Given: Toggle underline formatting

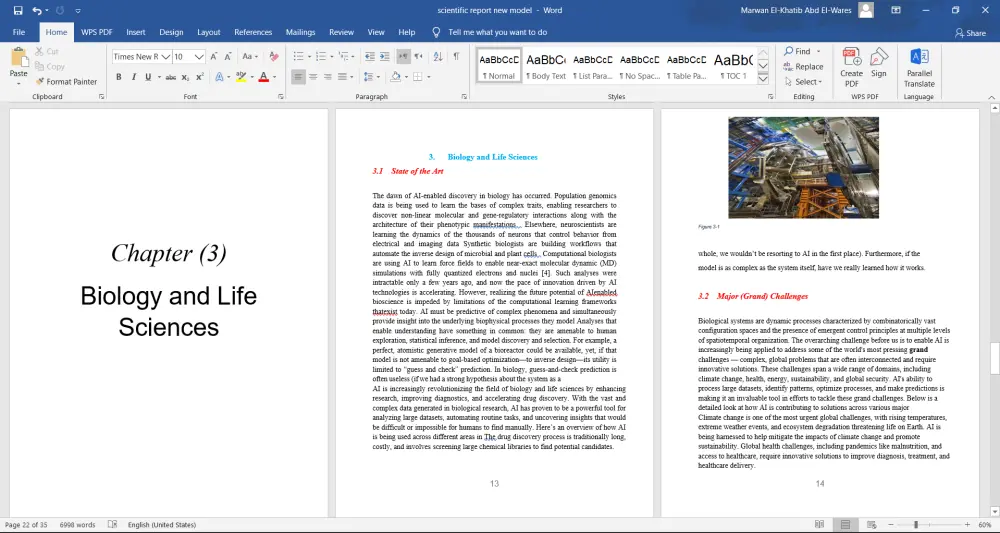Looking at the screenshot, I should click(x=148, y=77).
